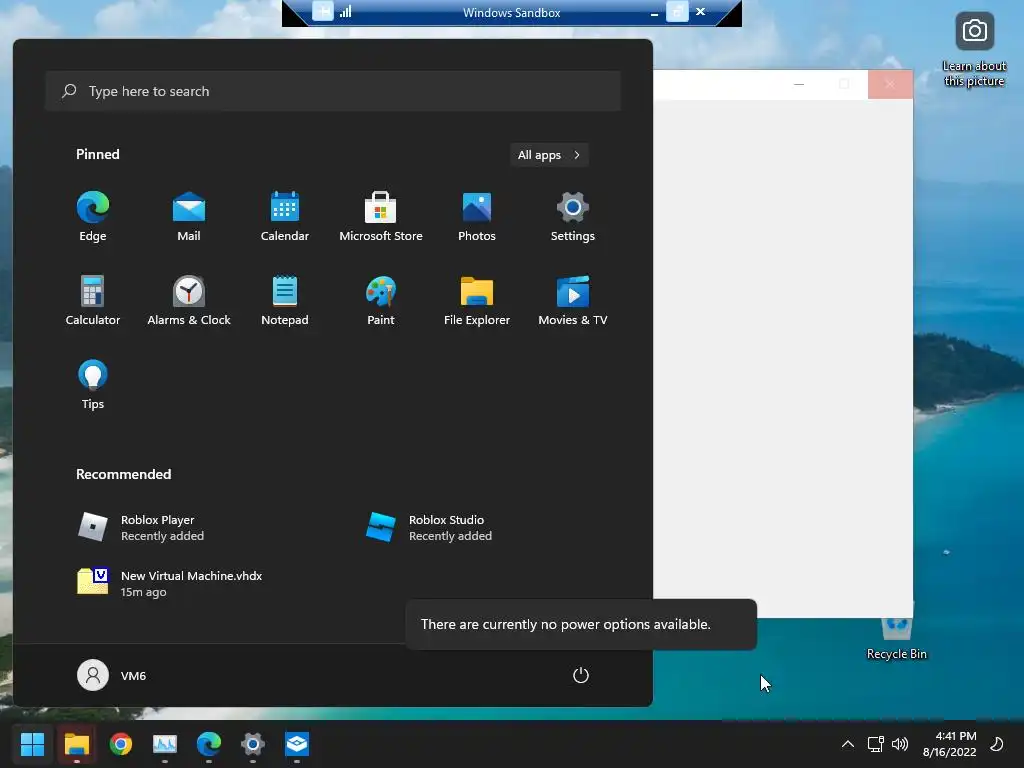Open Edge from the taskbar
The height and width of the screenshot is (768, 1024).
(x=209, y=744)
